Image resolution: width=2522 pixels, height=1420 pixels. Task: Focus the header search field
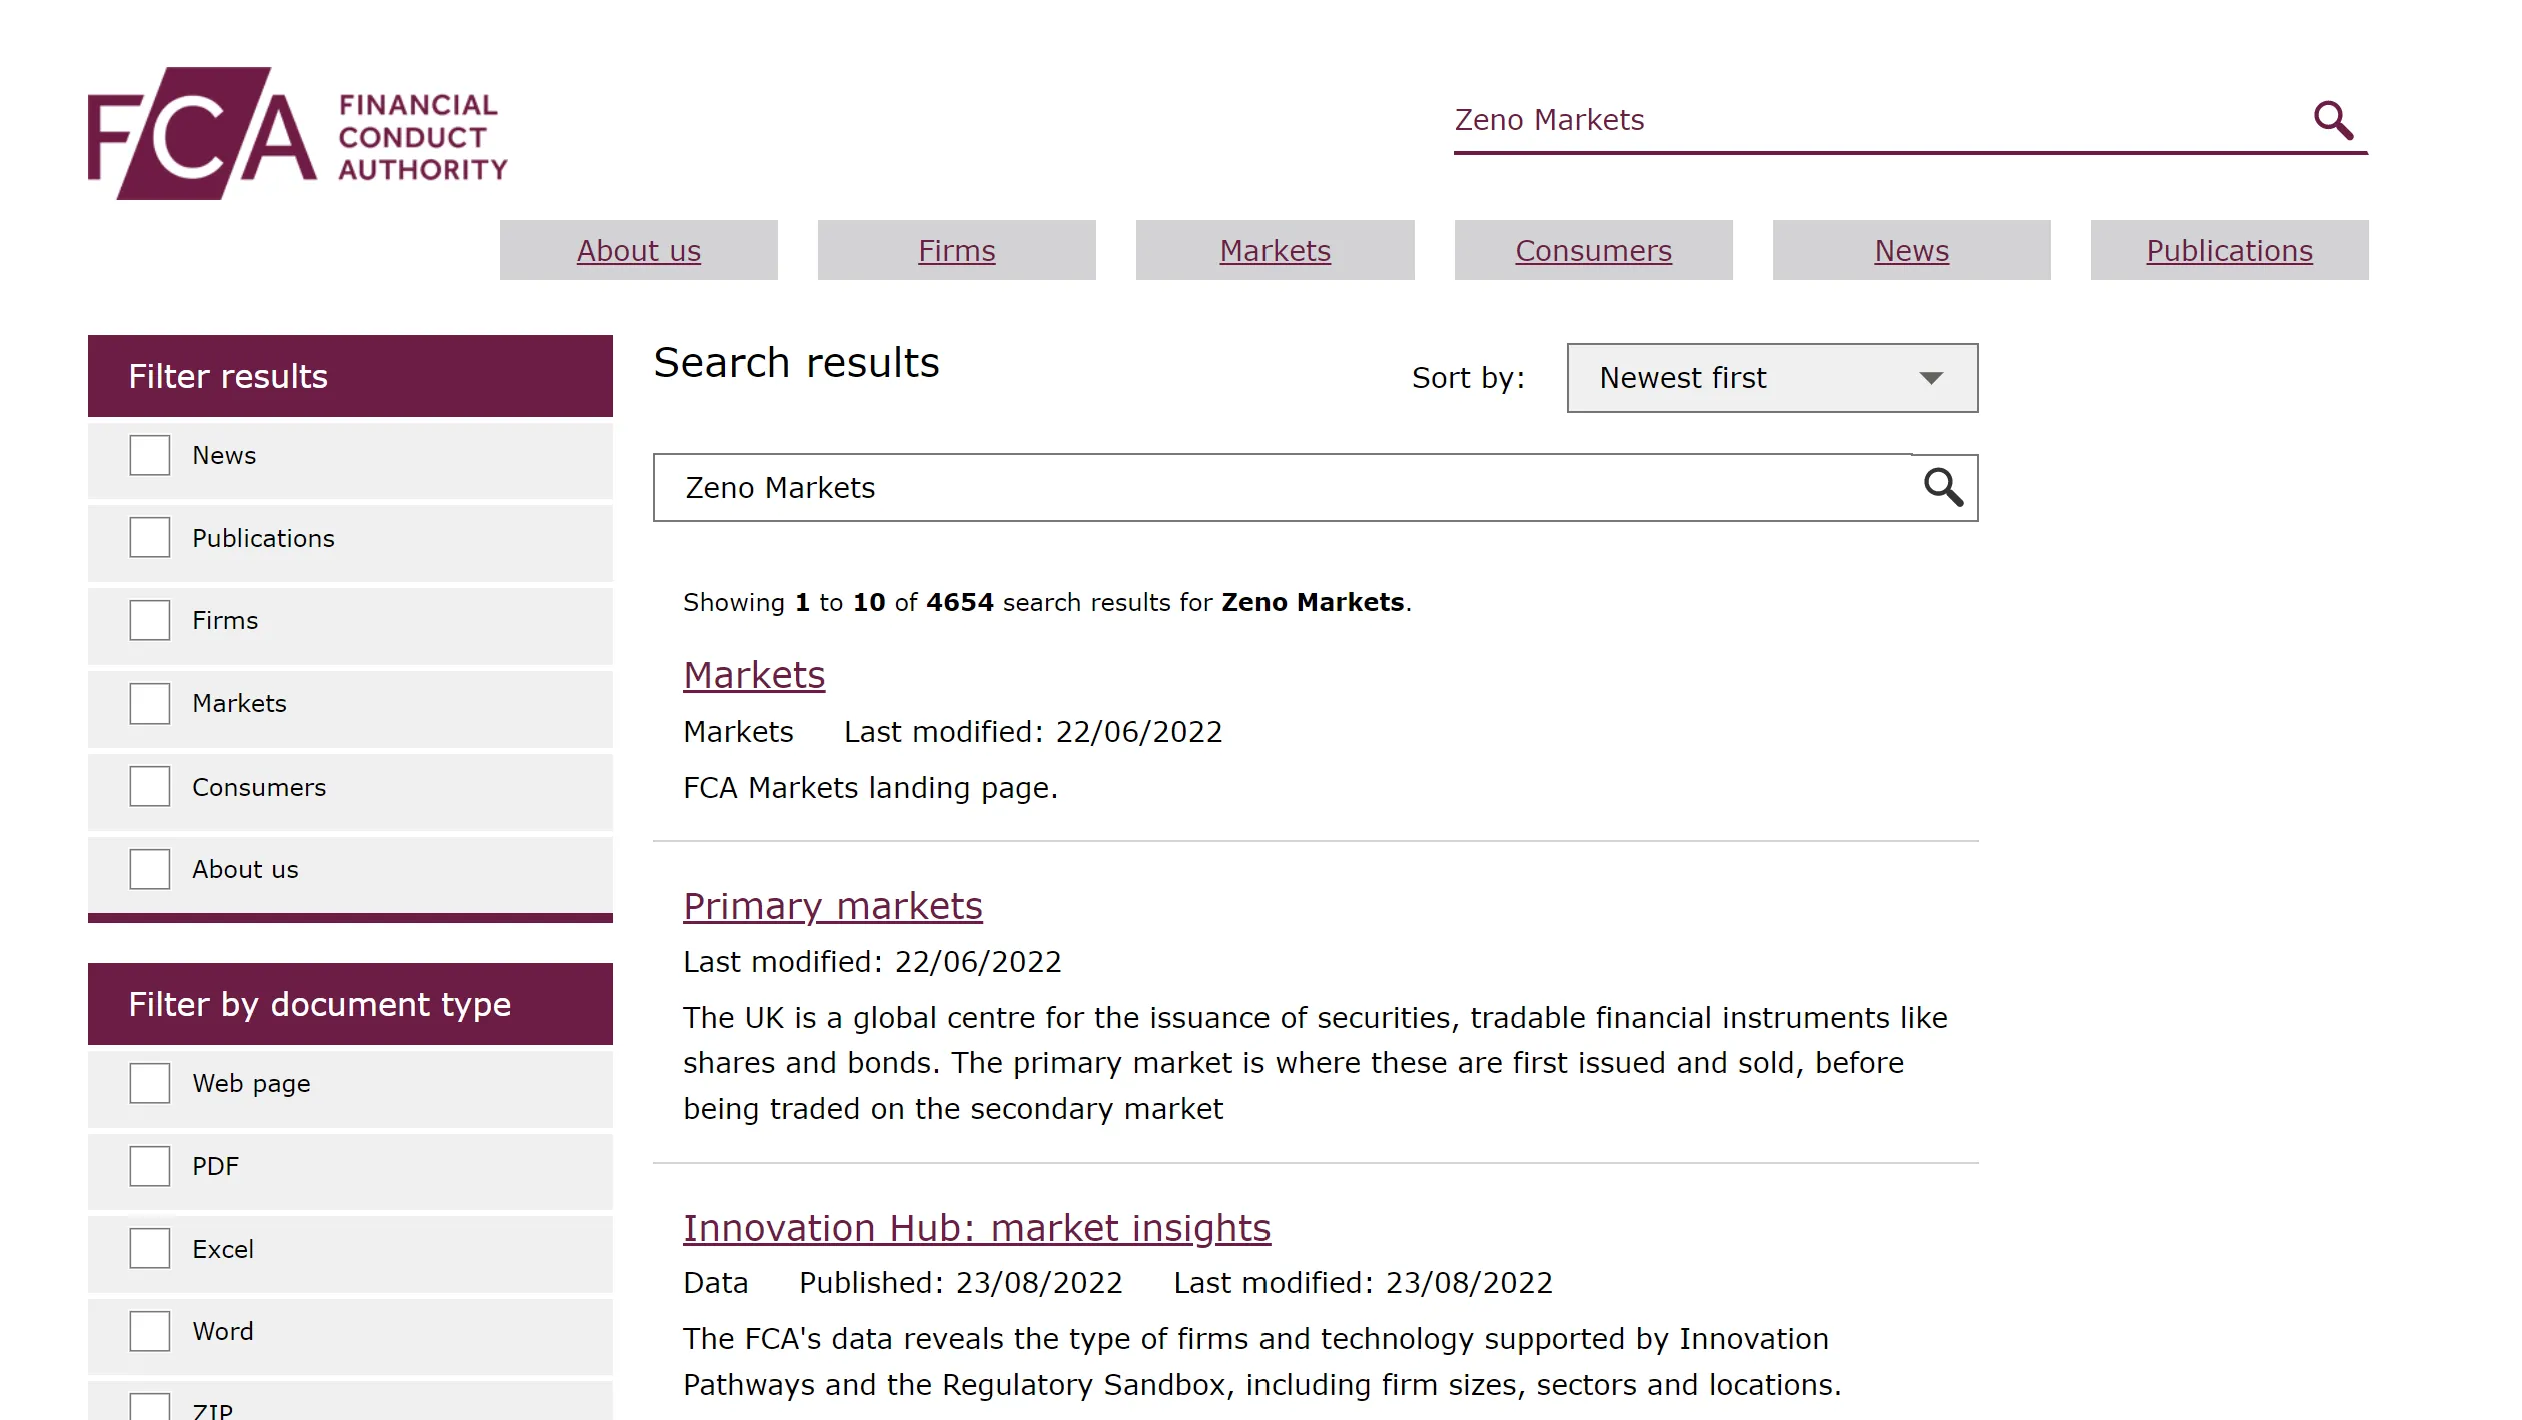(x=1878, y=120)
